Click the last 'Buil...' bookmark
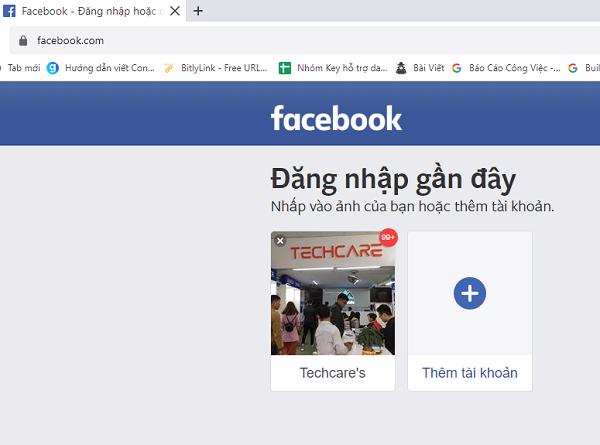Screen dimensions: 600x445 coord(585,68)
